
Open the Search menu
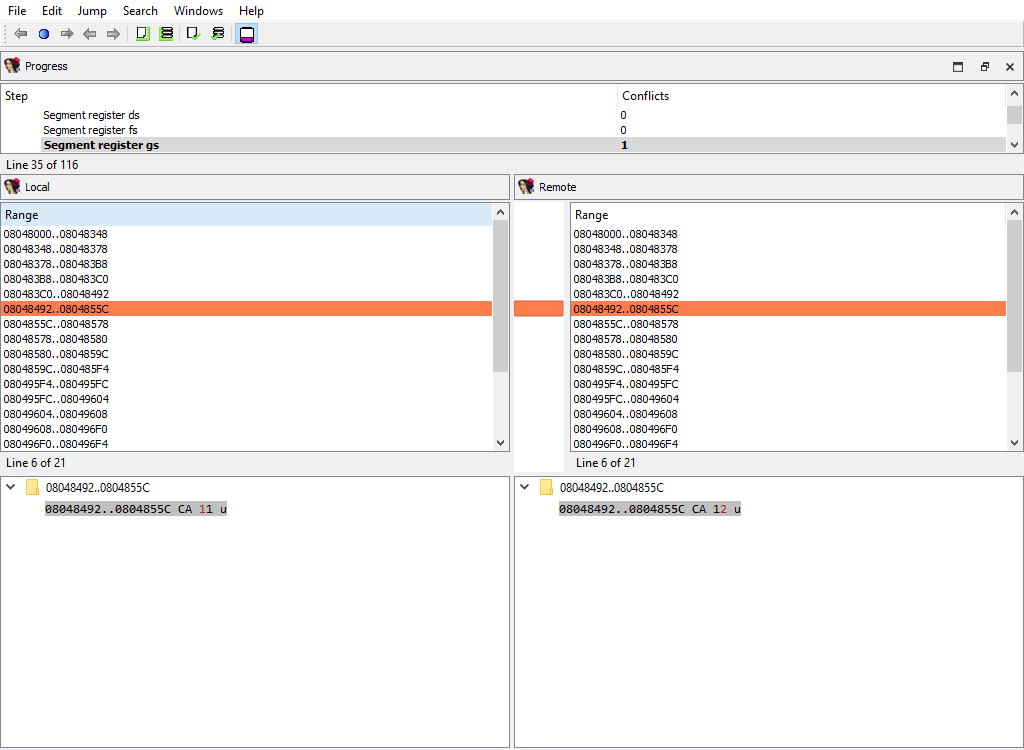tap(140, 11)
